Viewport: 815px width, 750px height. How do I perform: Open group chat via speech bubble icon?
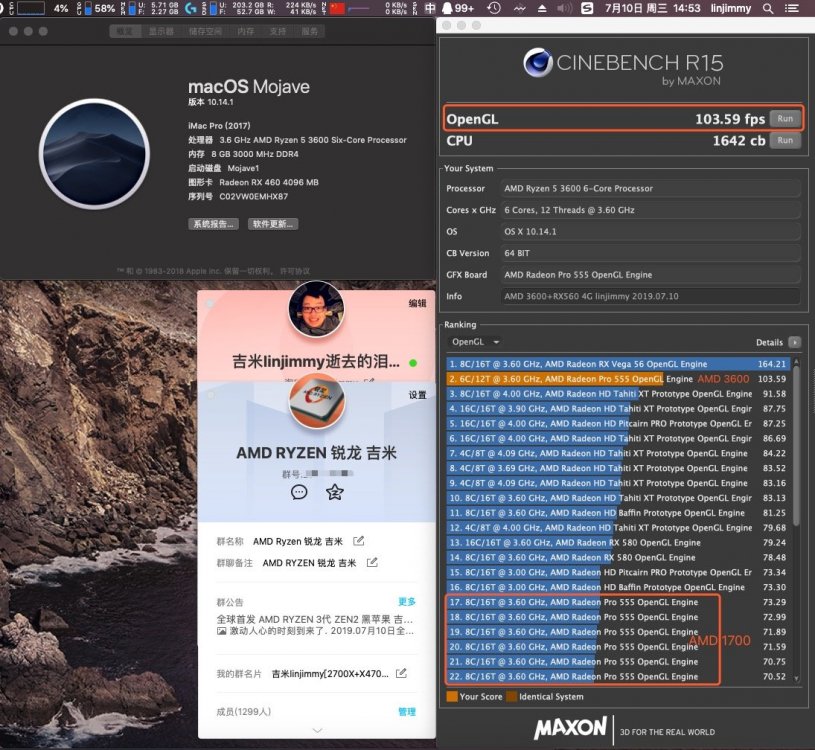coord(299,492)
